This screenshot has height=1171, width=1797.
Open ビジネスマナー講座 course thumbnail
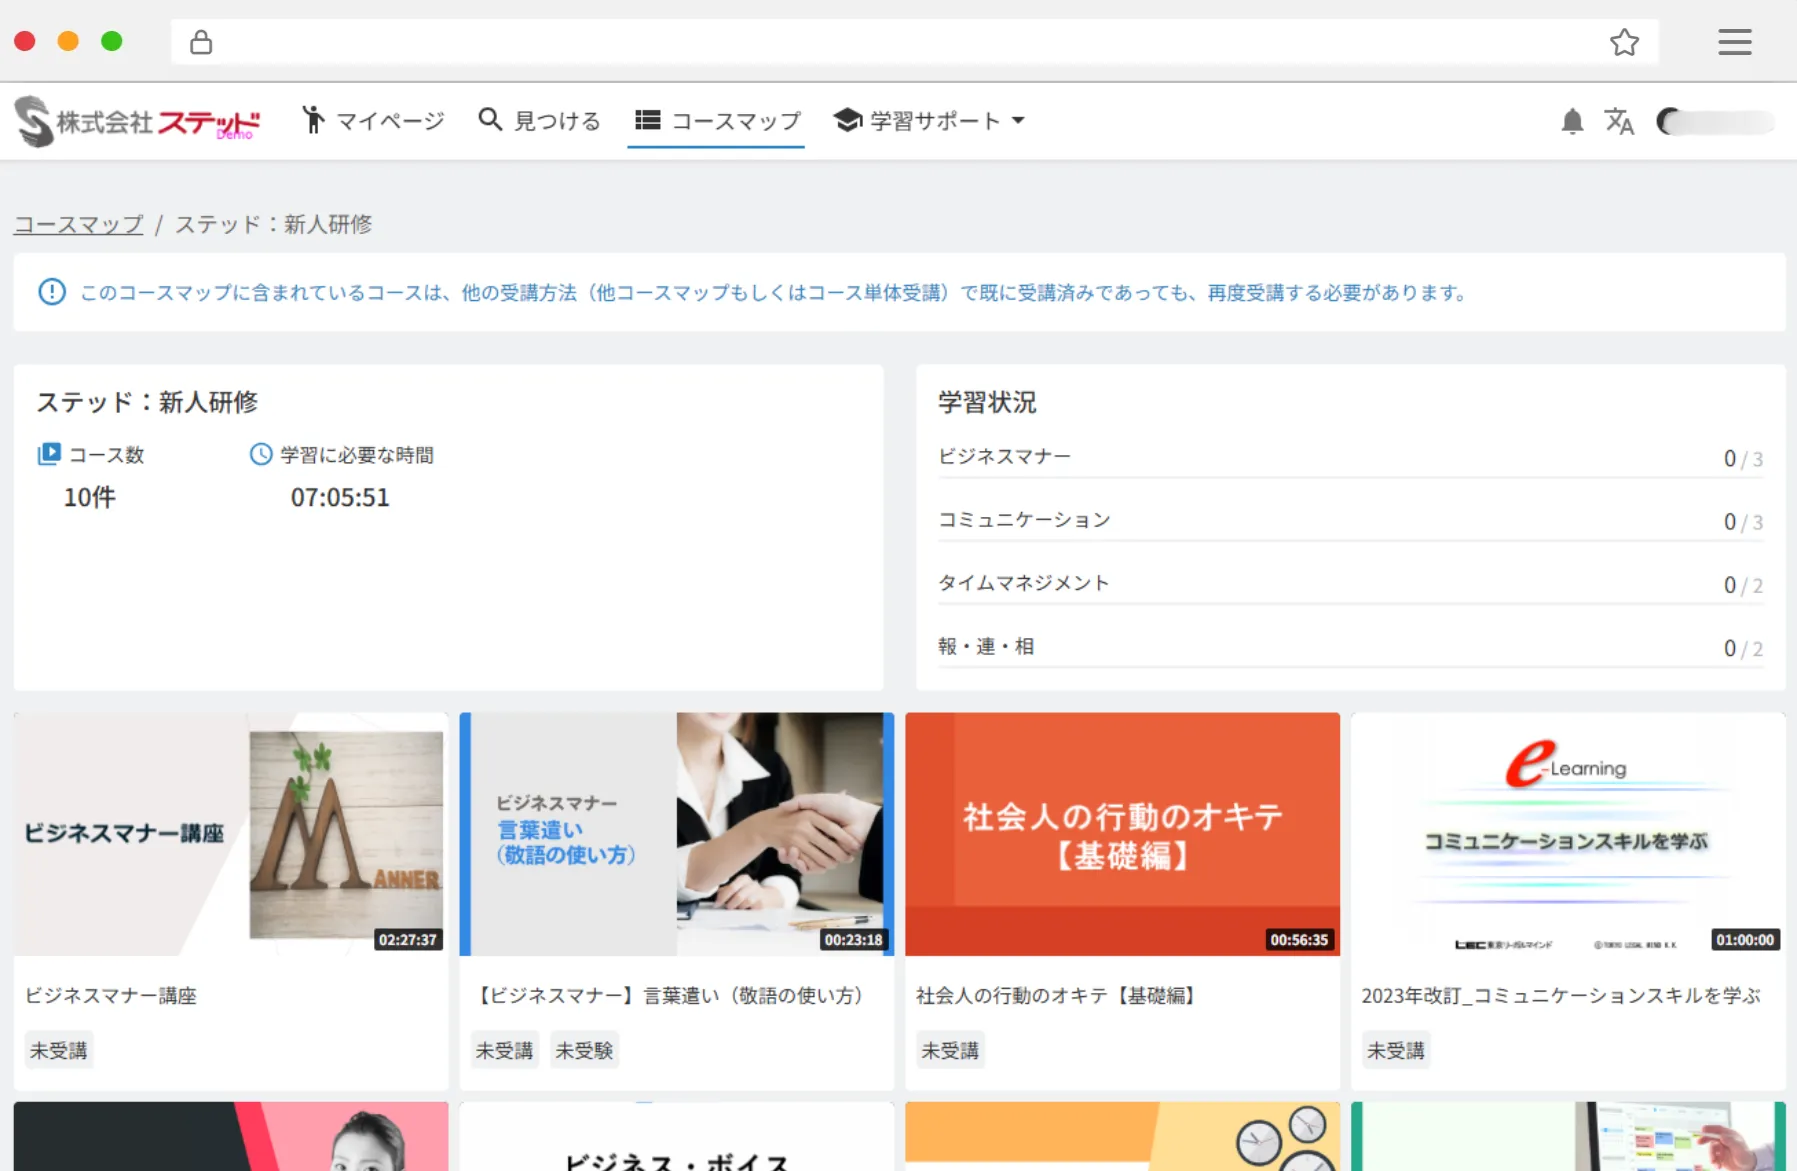(x=231, y=834)
